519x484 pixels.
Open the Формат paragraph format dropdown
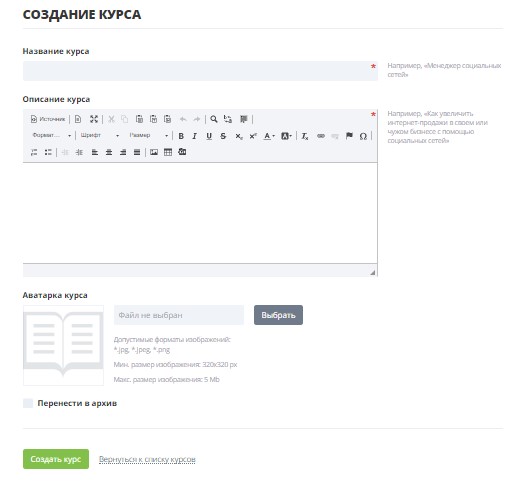(x=51, y=135)
